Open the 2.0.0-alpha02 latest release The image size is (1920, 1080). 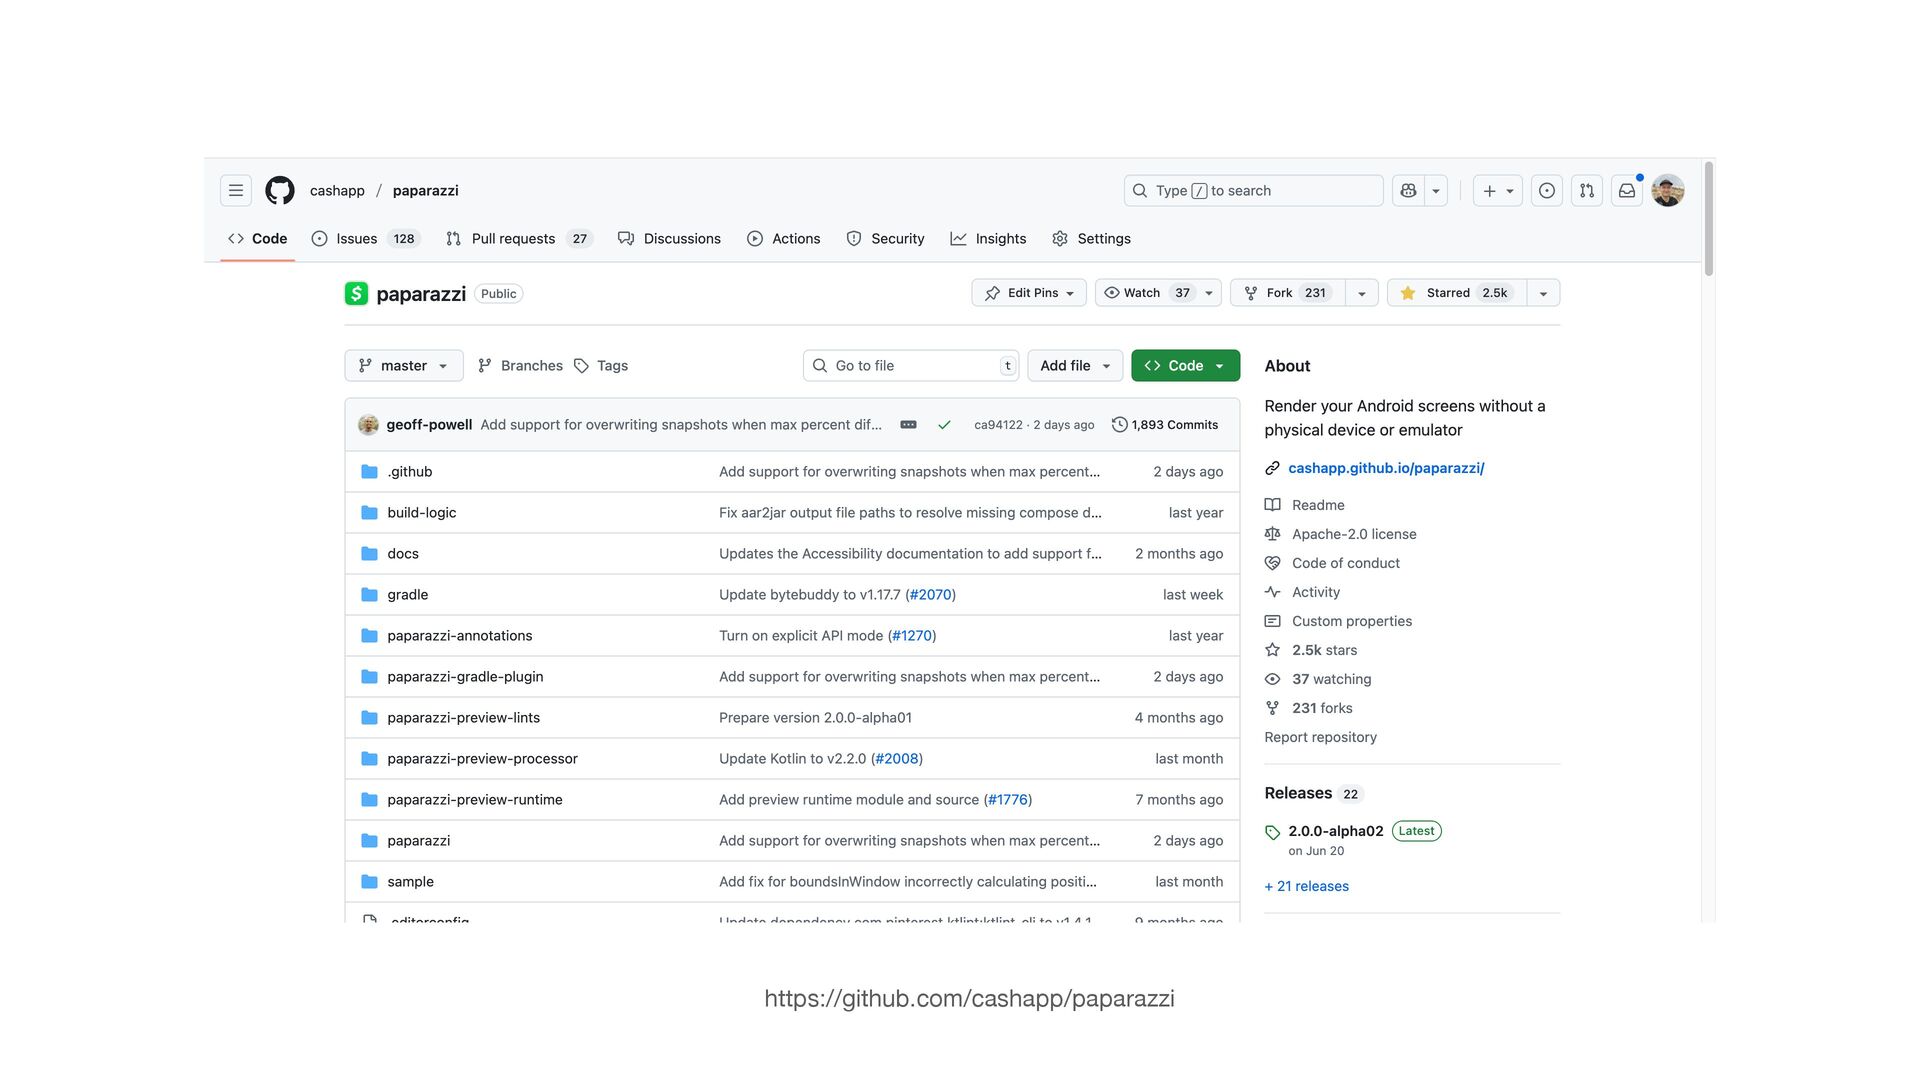tap(1336, 831)
